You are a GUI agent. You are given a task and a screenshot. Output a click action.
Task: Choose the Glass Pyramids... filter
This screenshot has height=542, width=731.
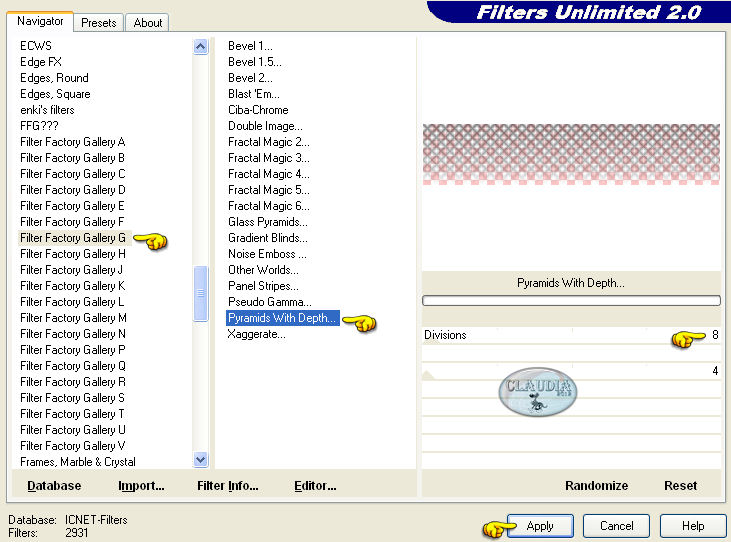pyautogui.click(x=268, y=222)
